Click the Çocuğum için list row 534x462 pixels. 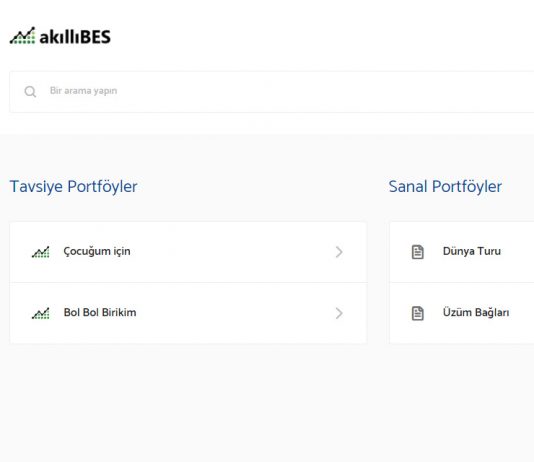click(x=188, y=252)
